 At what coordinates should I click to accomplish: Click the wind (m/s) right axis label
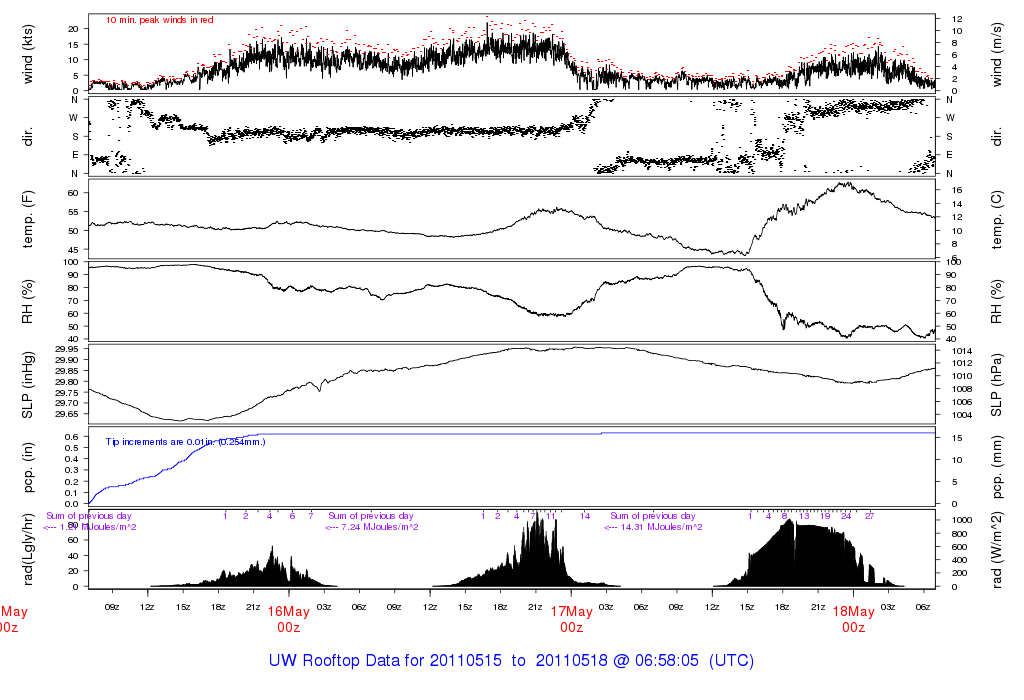click(x=997, y=54)
